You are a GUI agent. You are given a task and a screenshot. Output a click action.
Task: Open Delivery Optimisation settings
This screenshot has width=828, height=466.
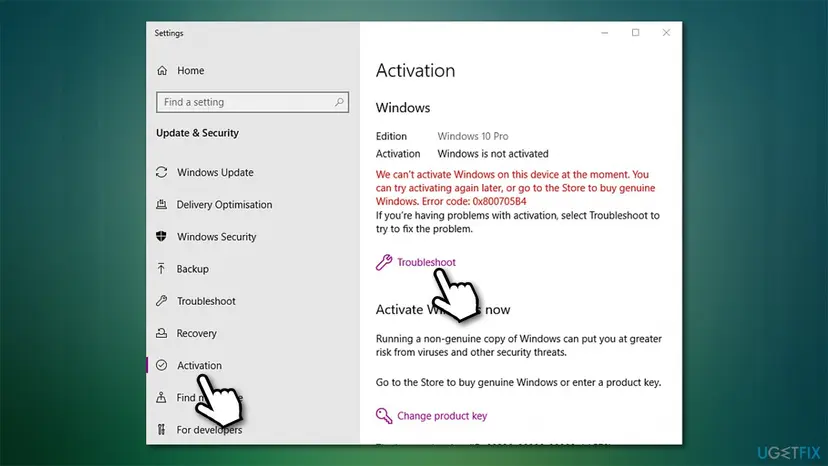coord(224,204)
